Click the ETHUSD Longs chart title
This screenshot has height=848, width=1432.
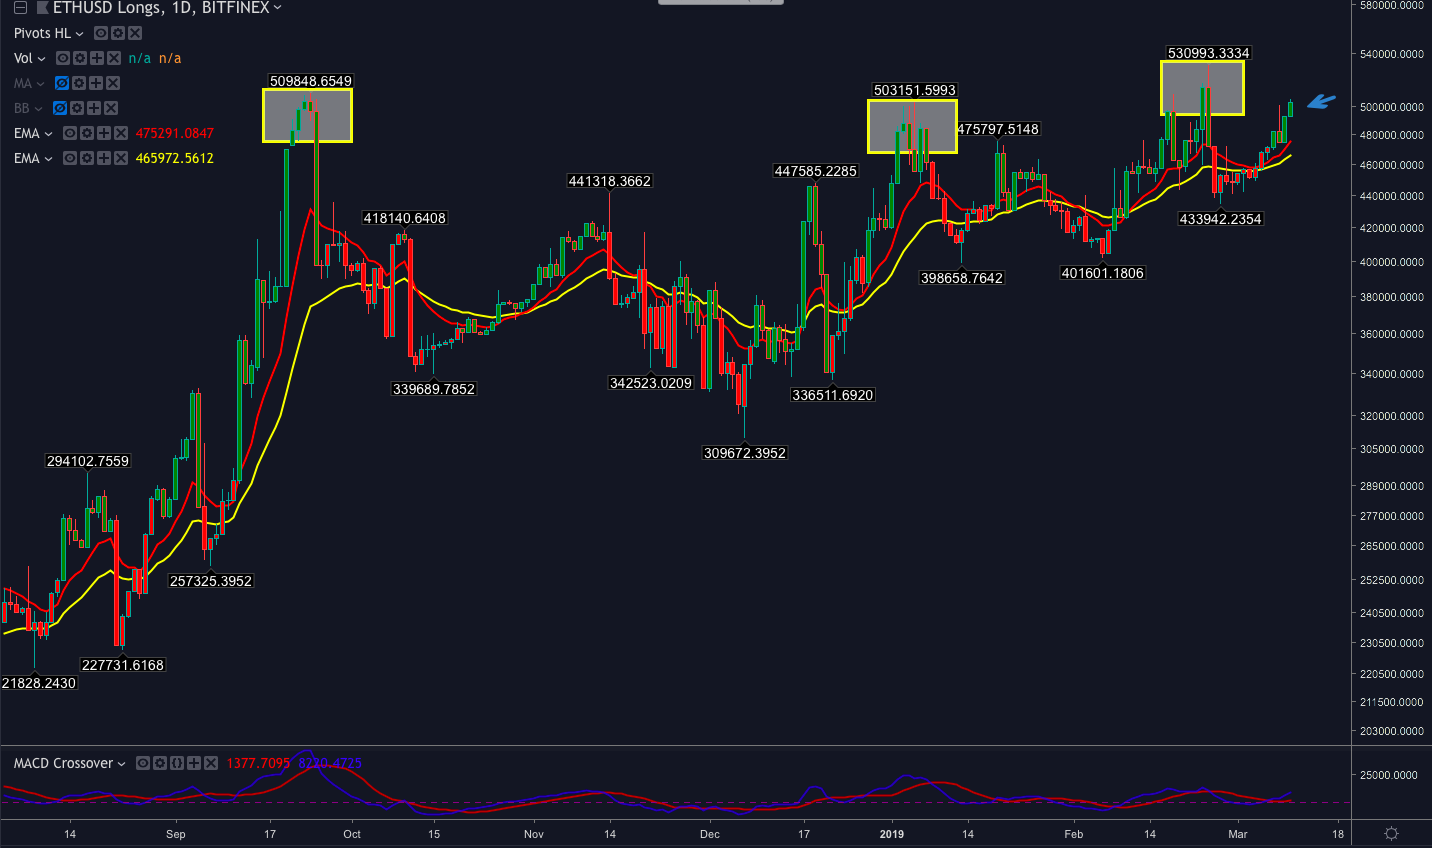point(160,8)
